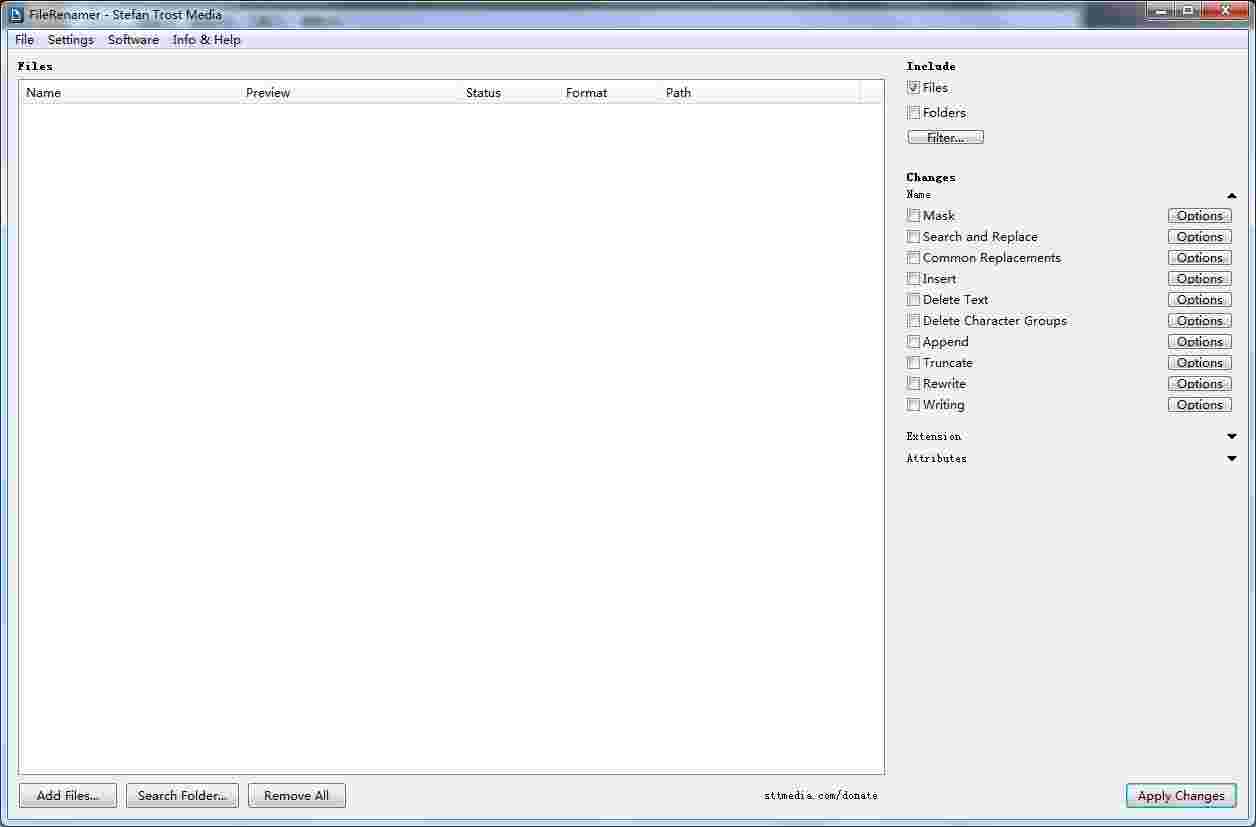The image size is (1256, 827).
Task: Sort by the Status column header
Action: coord(510,92)
